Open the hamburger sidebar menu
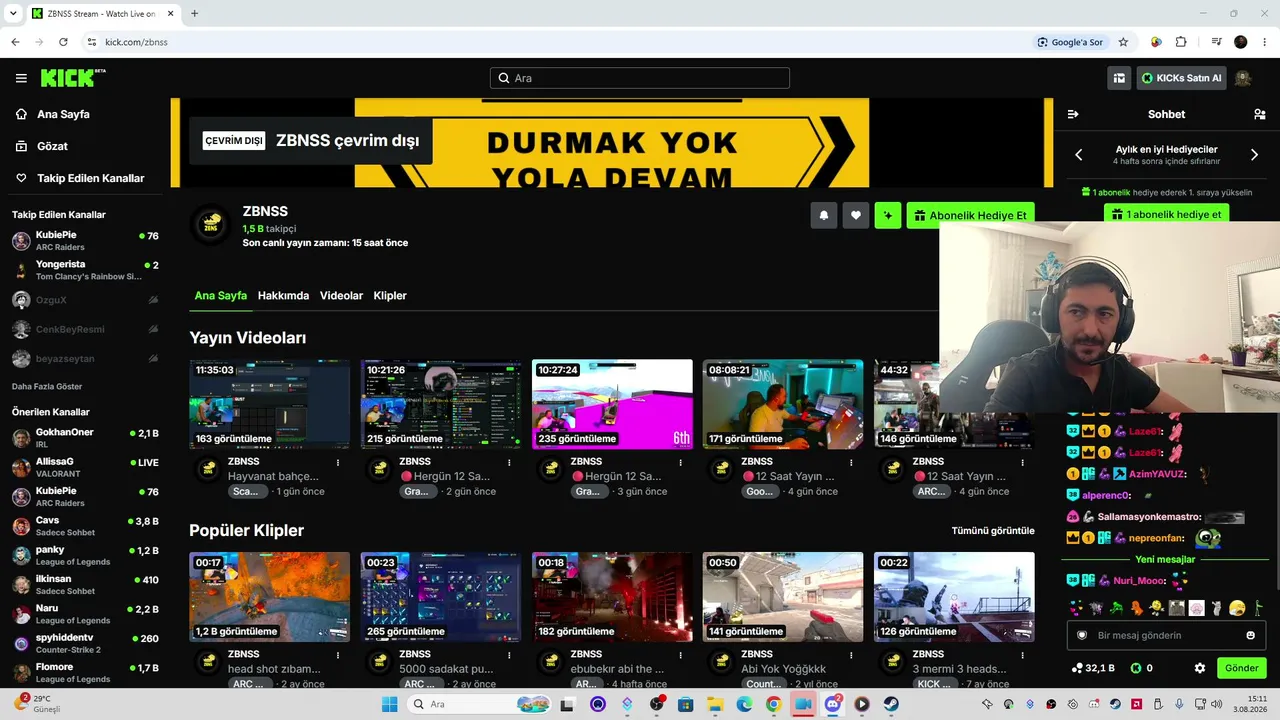 [21, 78]
